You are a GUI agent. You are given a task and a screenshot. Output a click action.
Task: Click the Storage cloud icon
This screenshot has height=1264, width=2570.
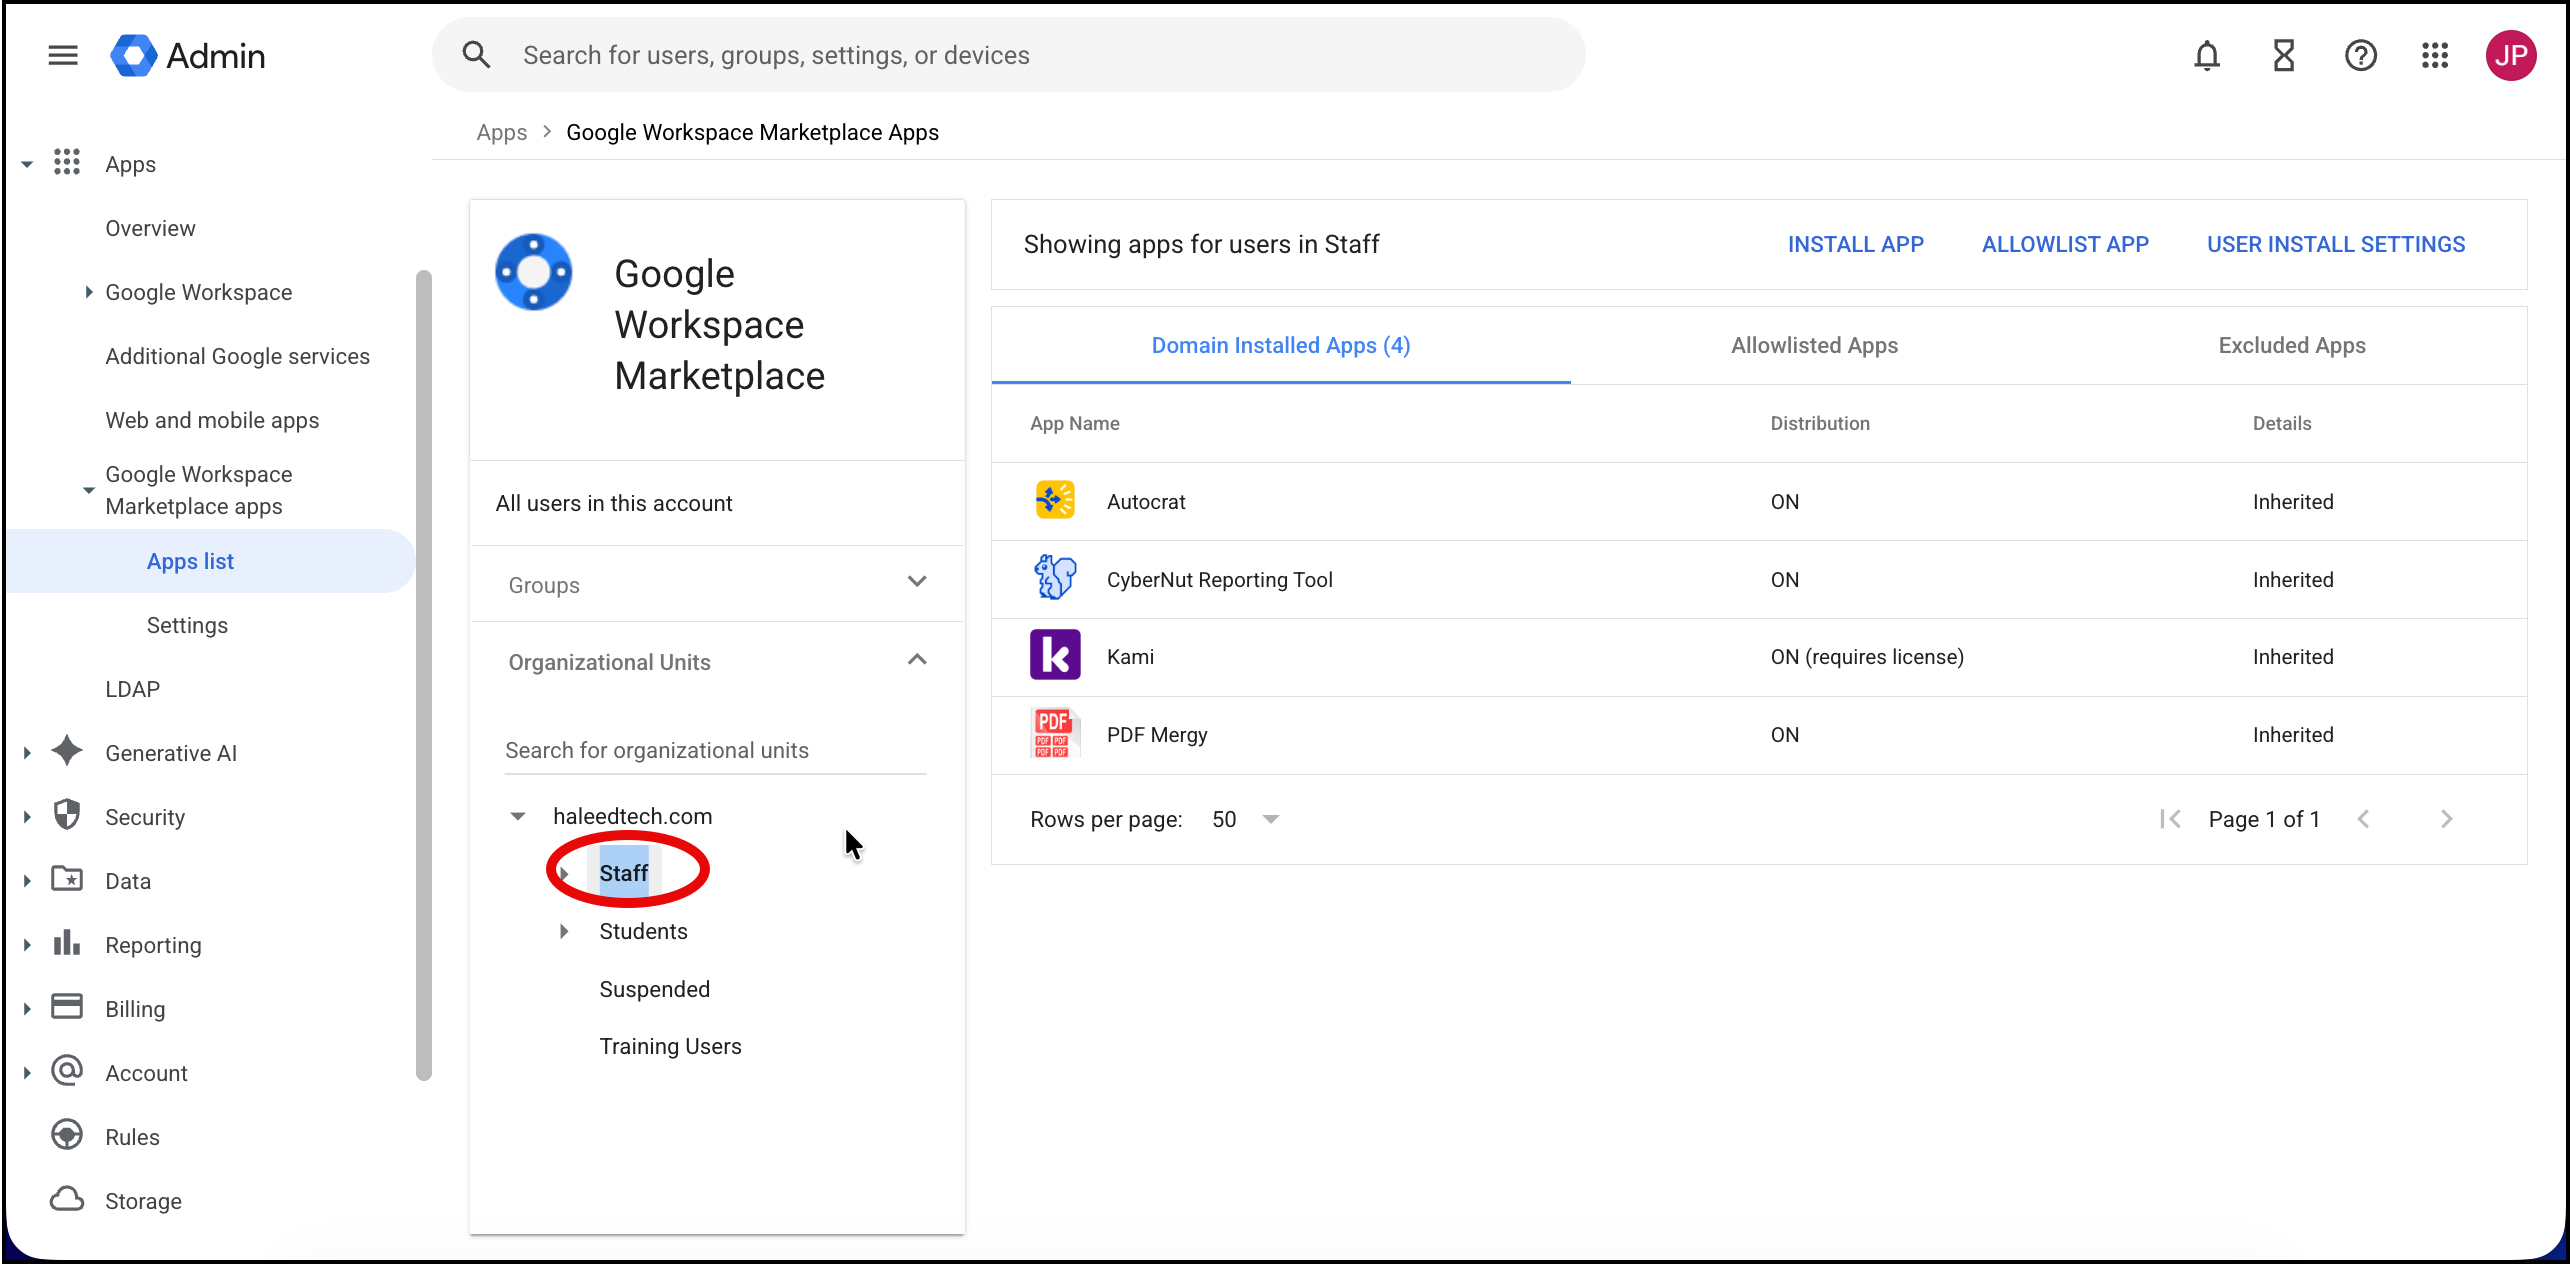[67, 1199]
